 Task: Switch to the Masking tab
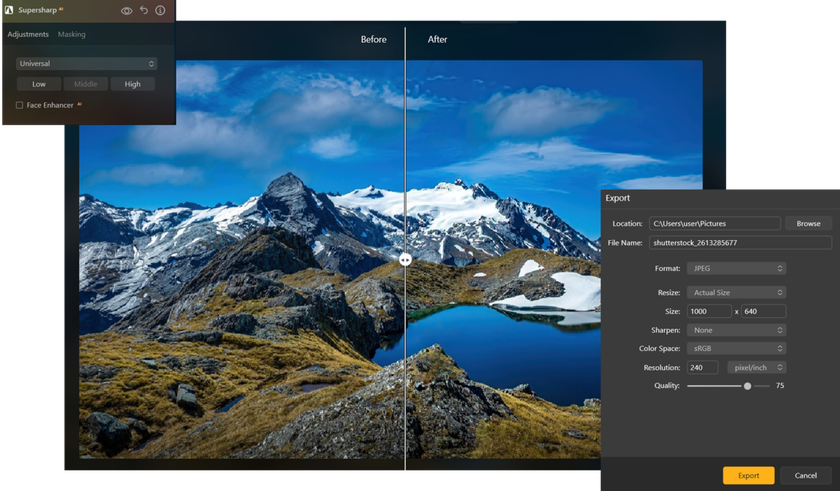tap(71, 34)
